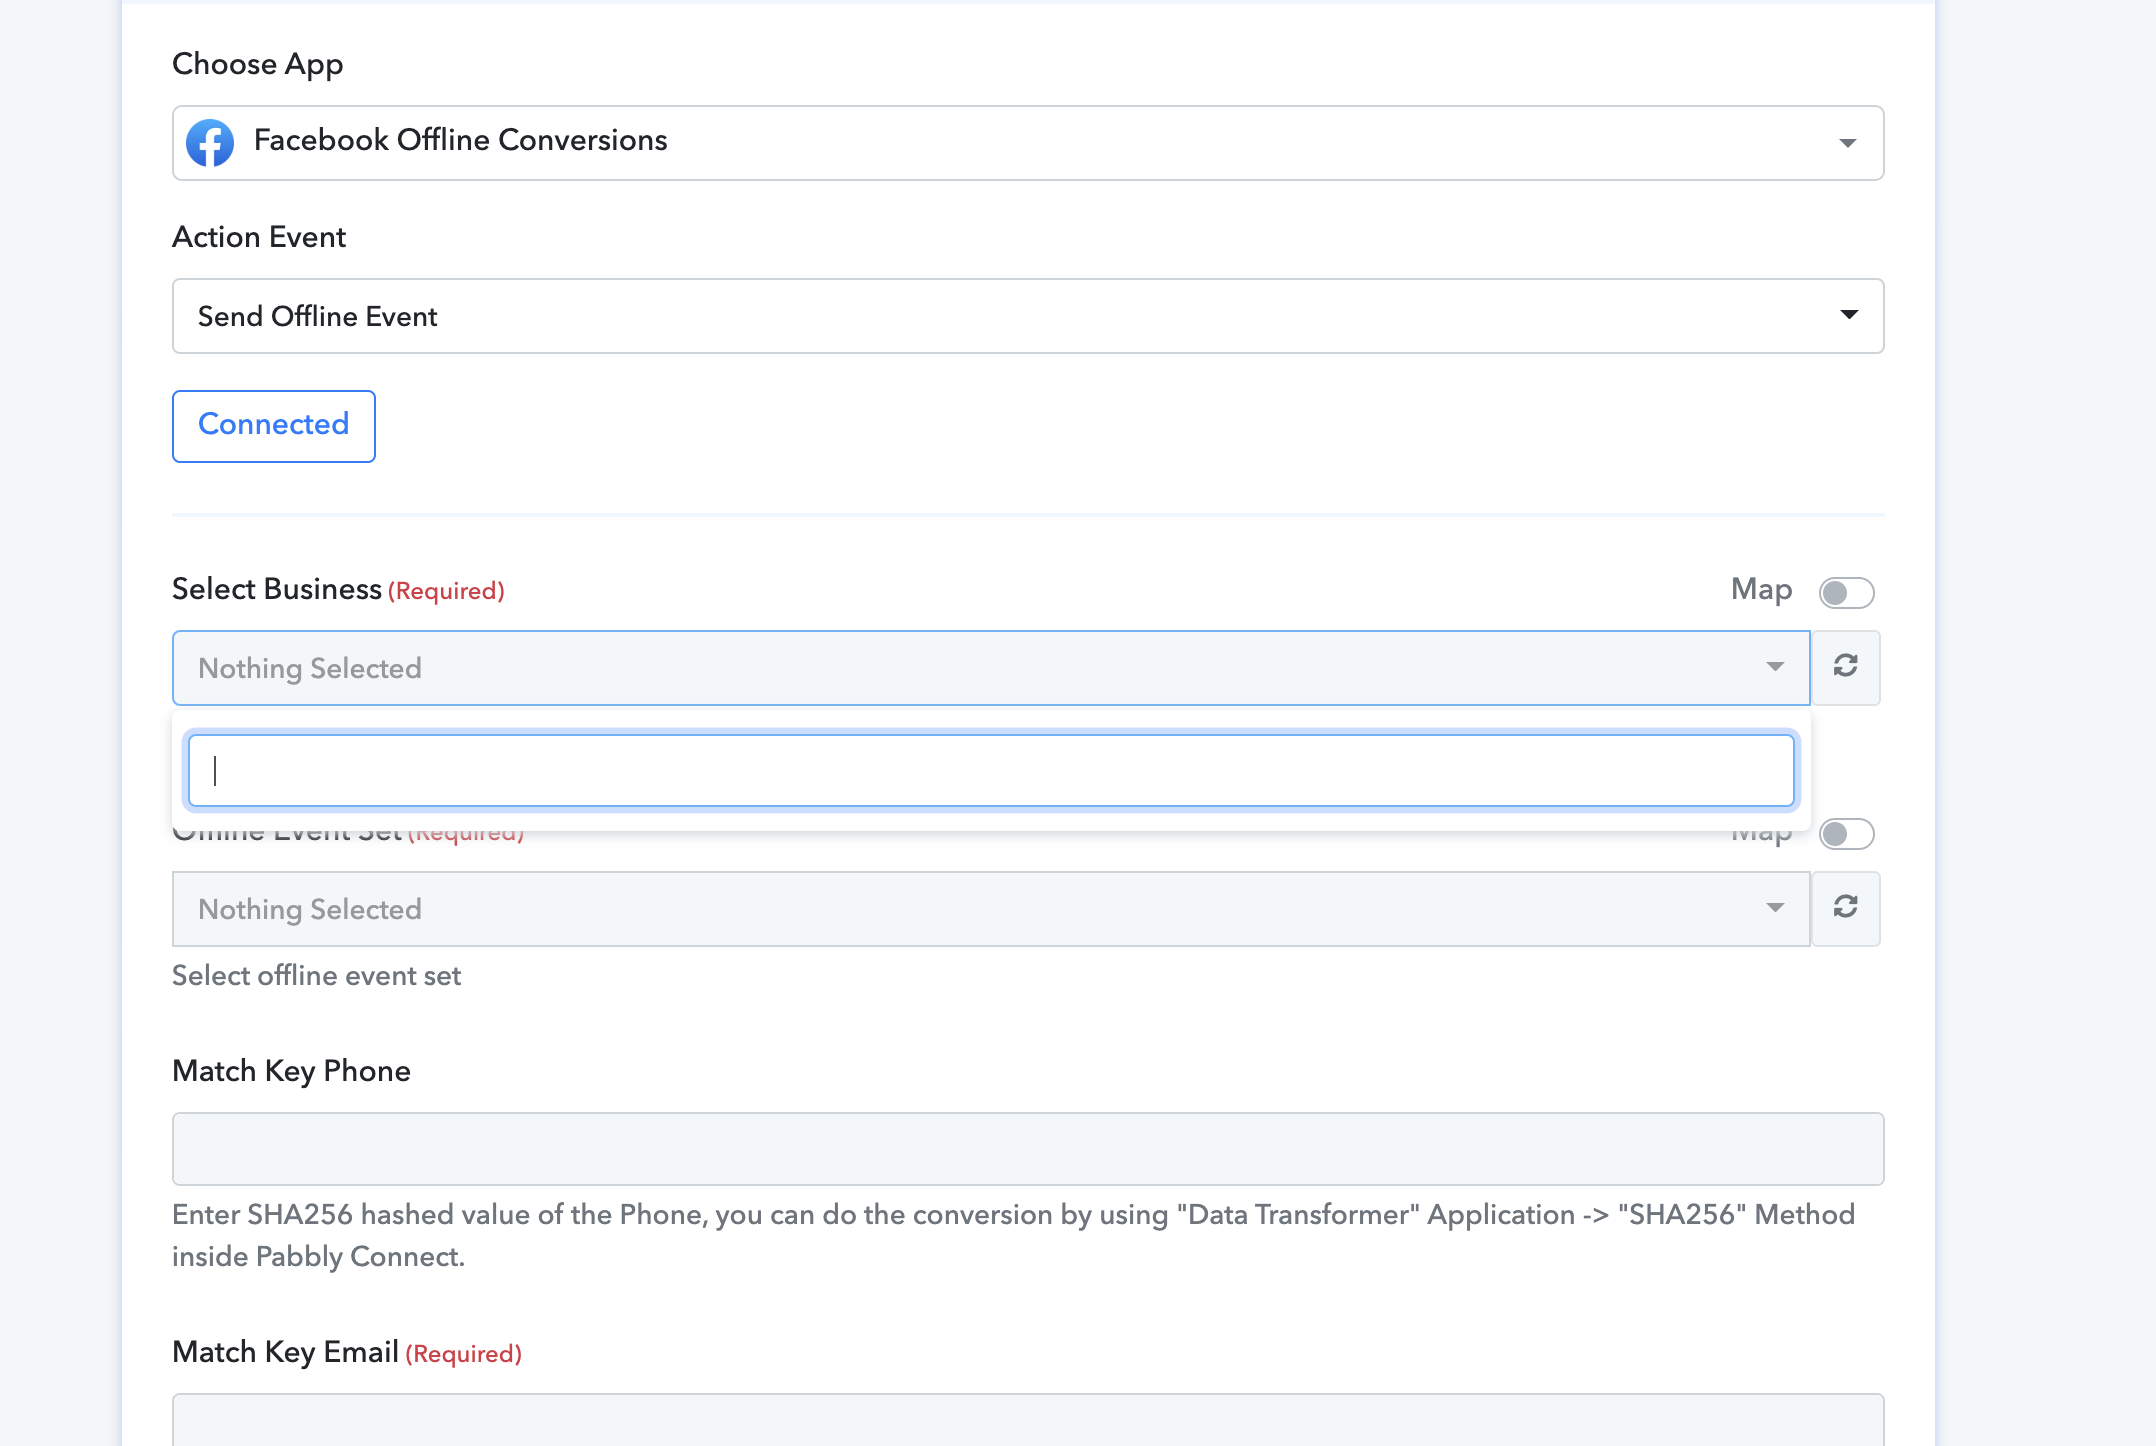Open the Offline Event Set dropdown
2156x1446 pixels.
point(991,909)
